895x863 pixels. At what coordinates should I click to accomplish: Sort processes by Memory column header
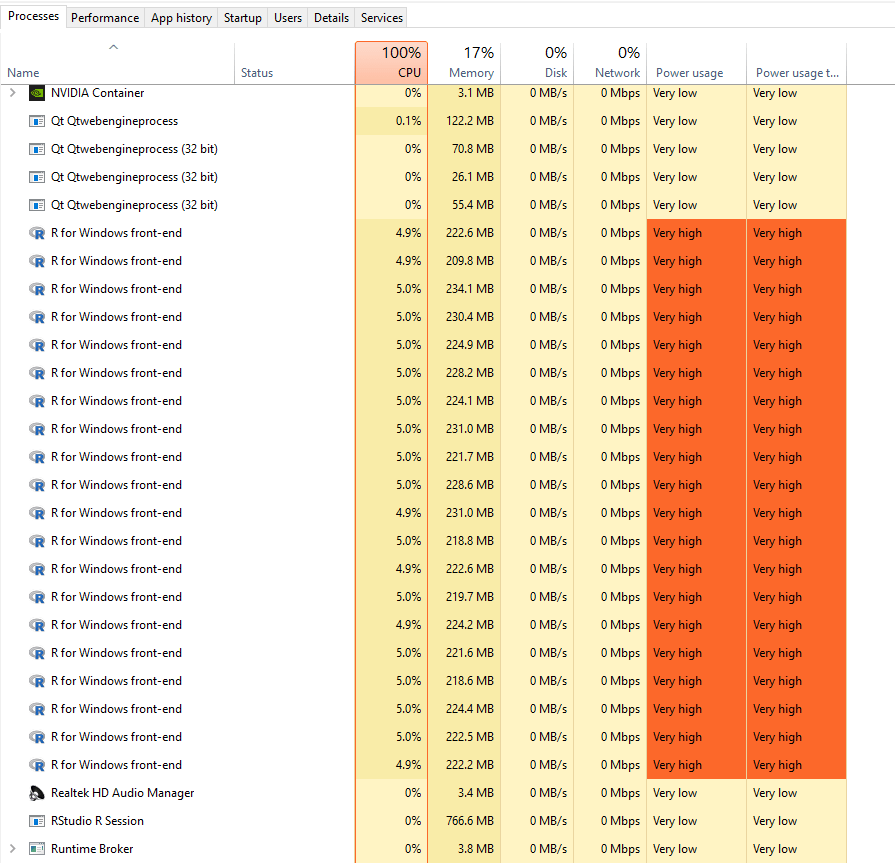pos(464,63)
